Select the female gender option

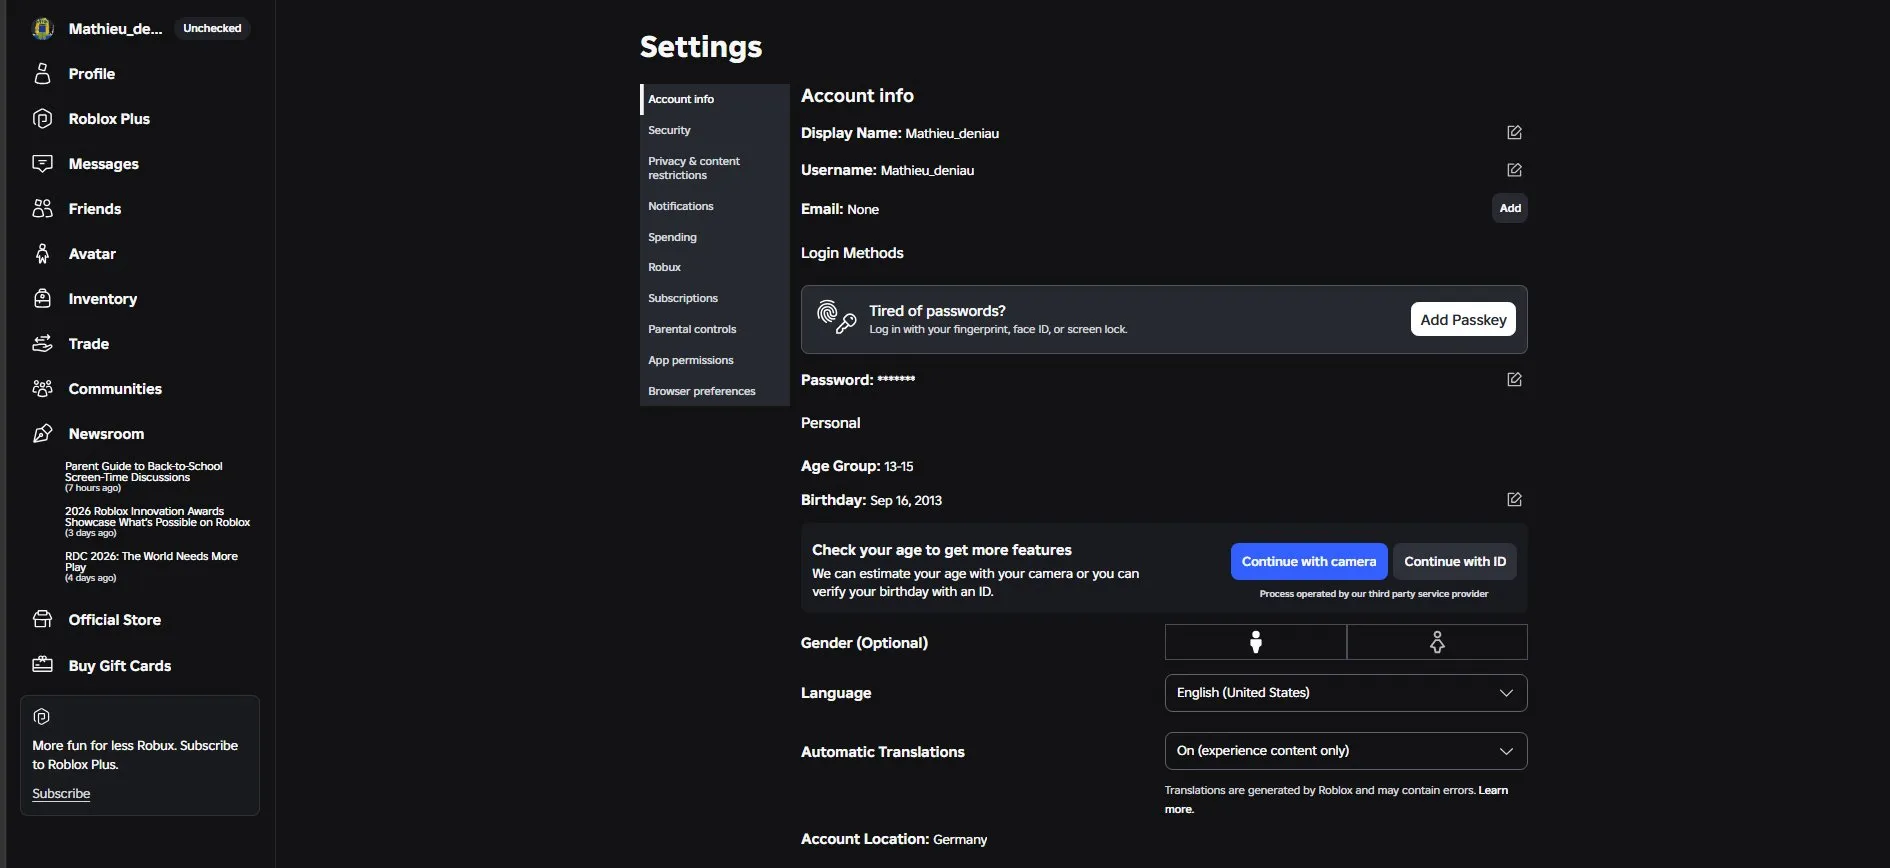tap(1437, 642)
